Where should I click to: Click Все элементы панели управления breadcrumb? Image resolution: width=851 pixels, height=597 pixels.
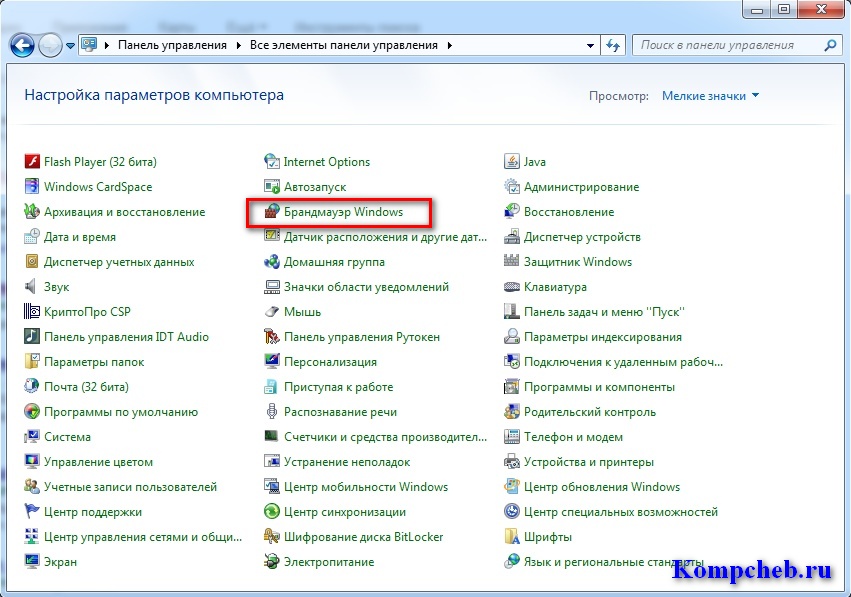click(344, 46)
